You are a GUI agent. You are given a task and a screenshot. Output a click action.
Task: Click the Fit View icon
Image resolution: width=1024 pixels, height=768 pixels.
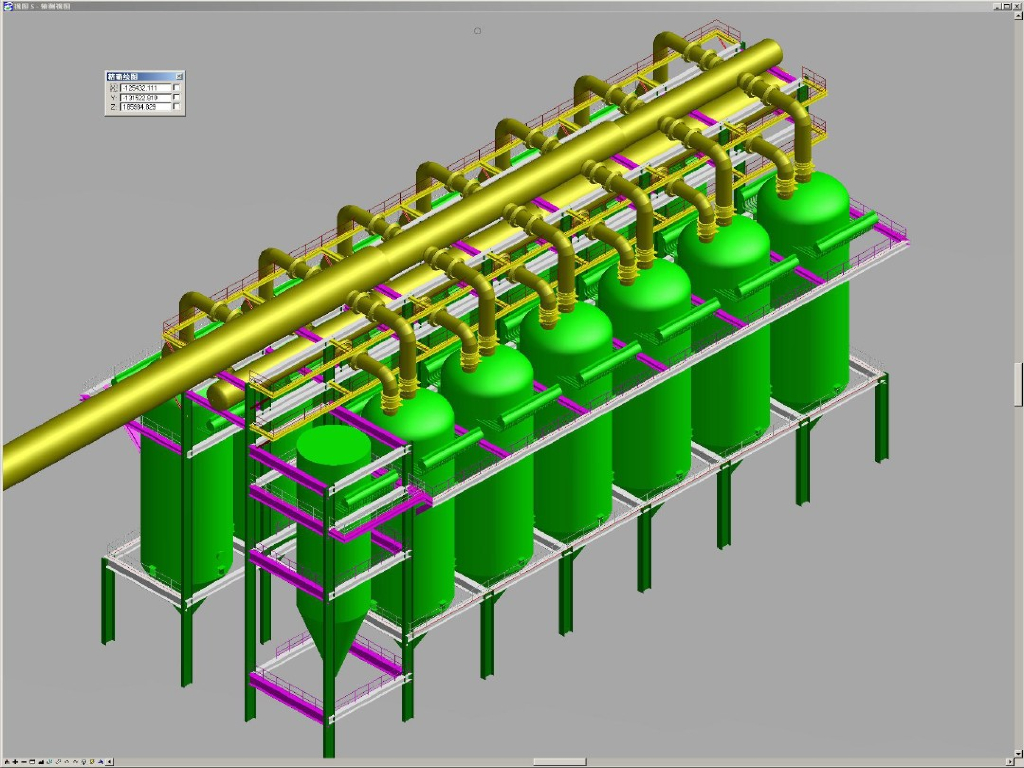(41, 761)
